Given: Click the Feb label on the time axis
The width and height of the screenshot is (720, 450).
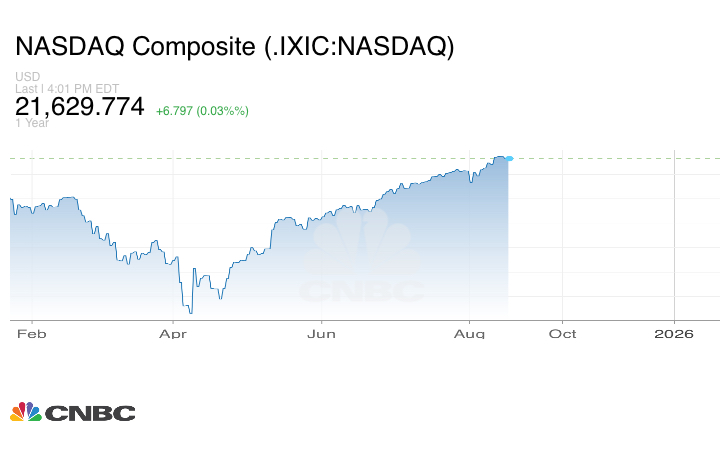Looking at the screenshot, I should tap(33, 334).
